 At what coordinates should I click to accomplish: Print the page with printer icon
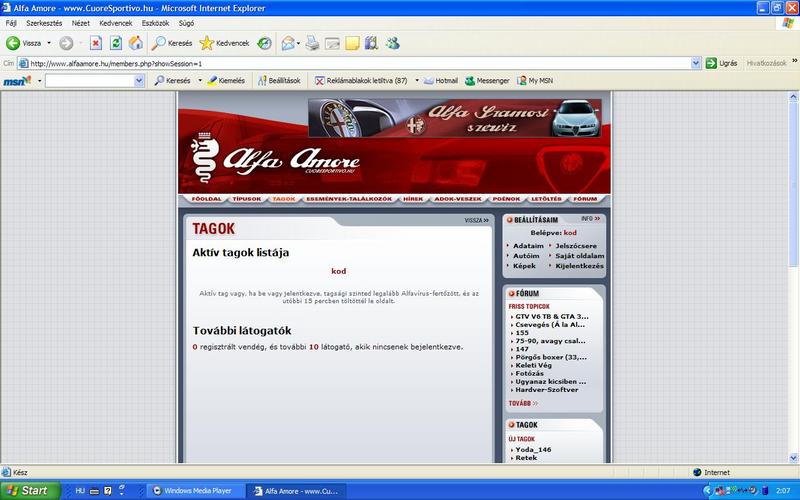coord(312,43)
